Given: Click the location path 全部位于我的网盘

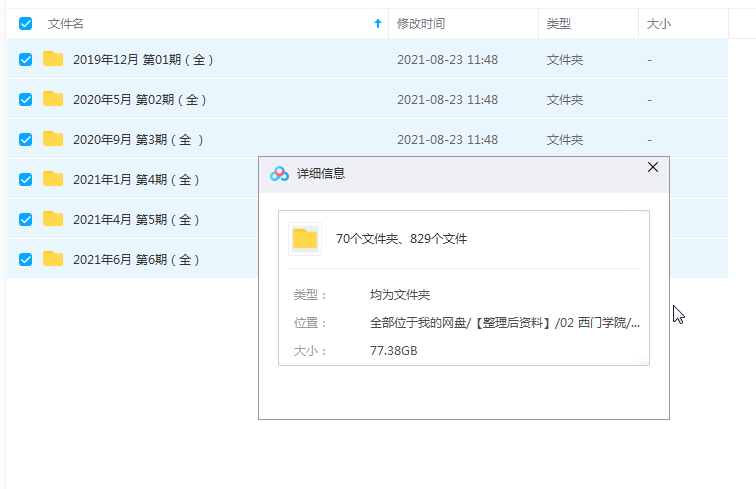Looking at the screenshot, I should coord(505,323).
